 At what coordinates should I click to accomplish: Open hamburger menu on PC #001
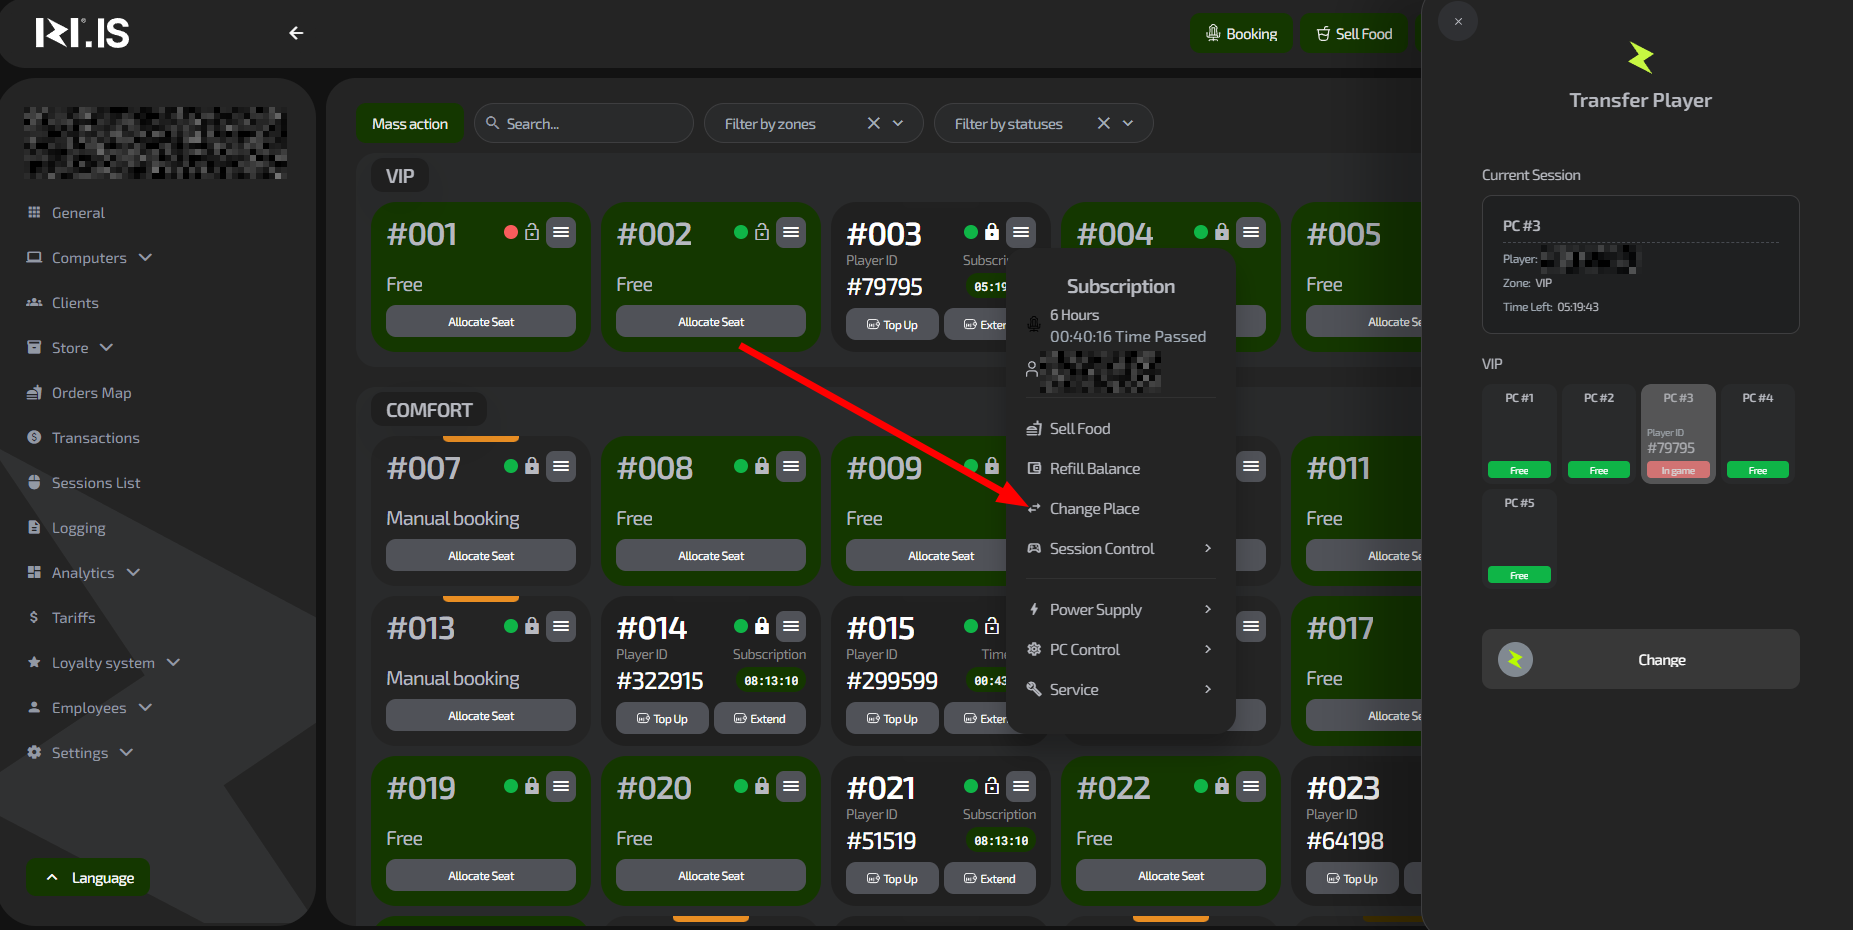[x=561, y=232]
